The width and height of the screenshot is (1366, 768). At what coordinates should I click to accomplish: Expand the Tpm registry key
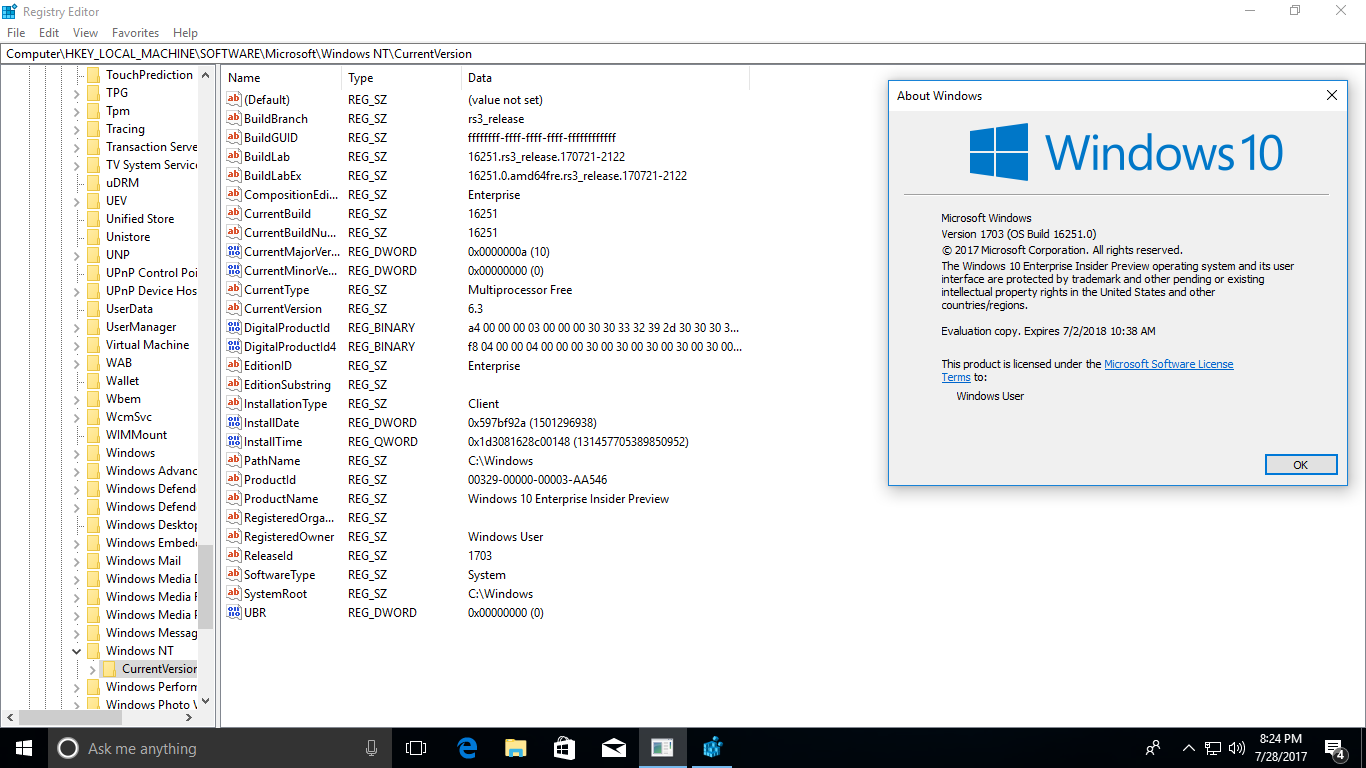[77, 111]
